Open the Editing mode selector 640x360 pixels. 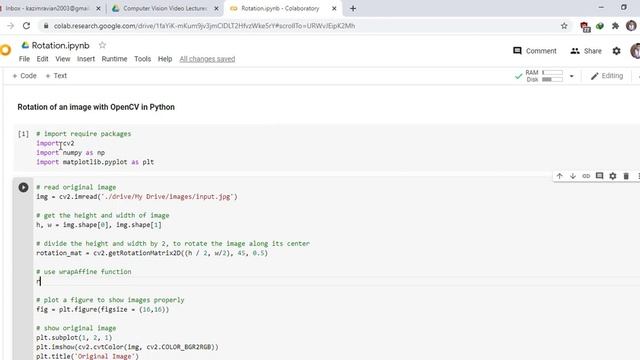(x=607, y=76)
